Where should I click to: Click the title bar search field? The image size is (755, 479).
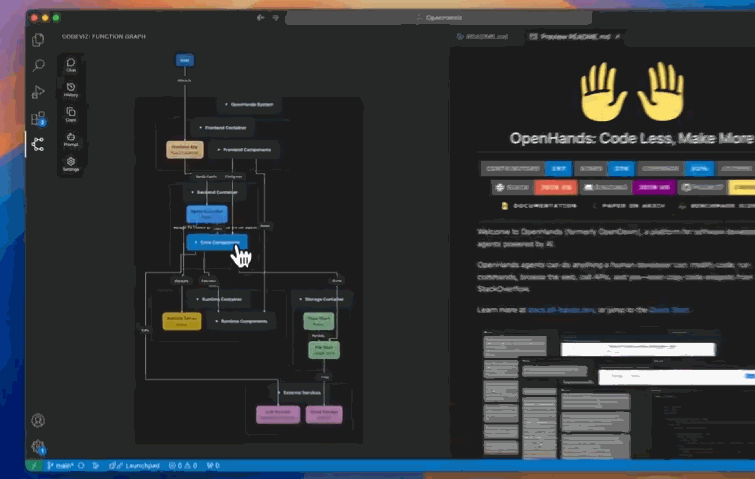click(x=440, y=18)
